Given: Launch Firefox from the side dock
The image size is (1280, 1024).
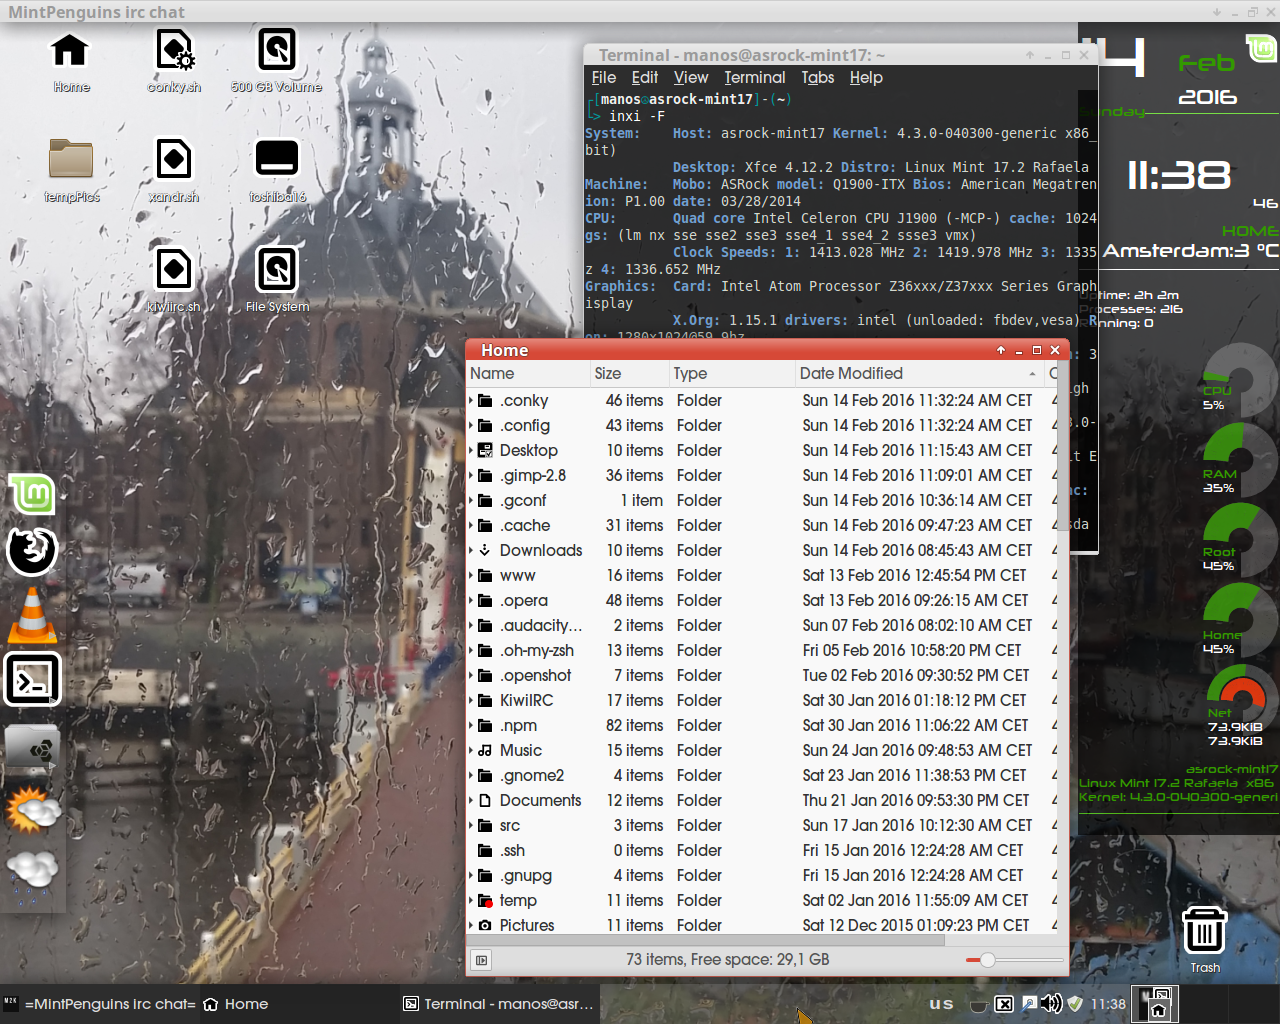Looking at the screenshot, I should 32,551.
